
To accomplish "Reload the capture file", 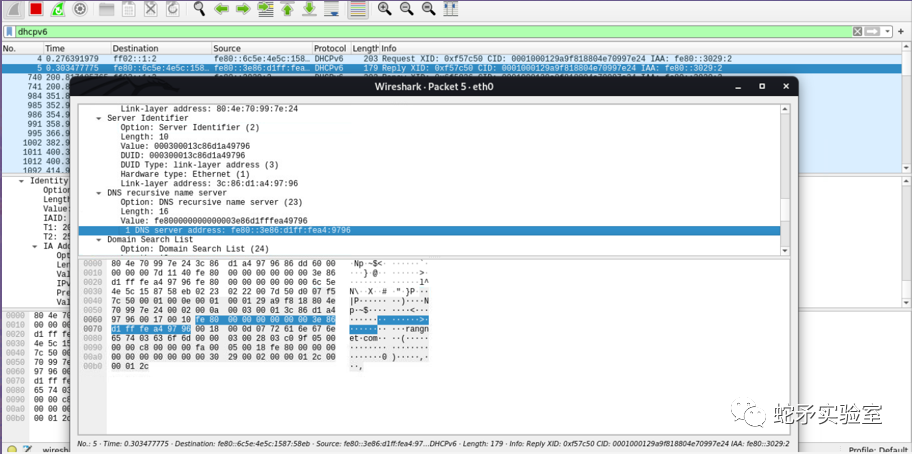I will click(x=173, y=9).
